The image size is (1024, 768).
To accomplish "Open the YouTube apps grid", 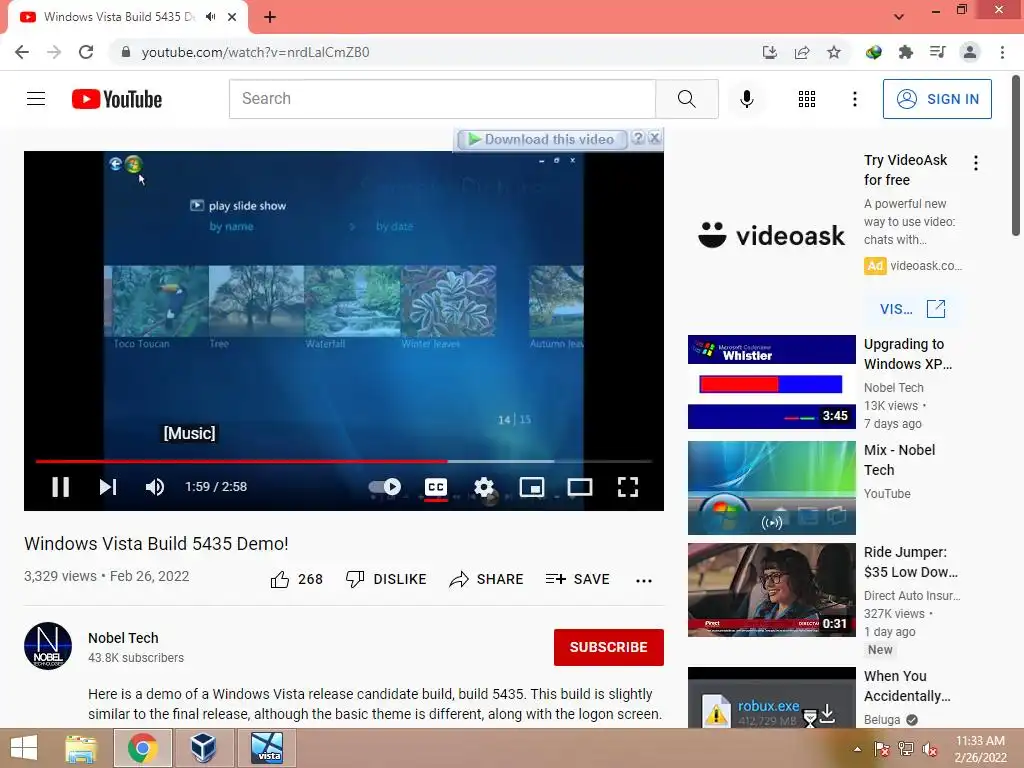I will click(x=807, y=99).
